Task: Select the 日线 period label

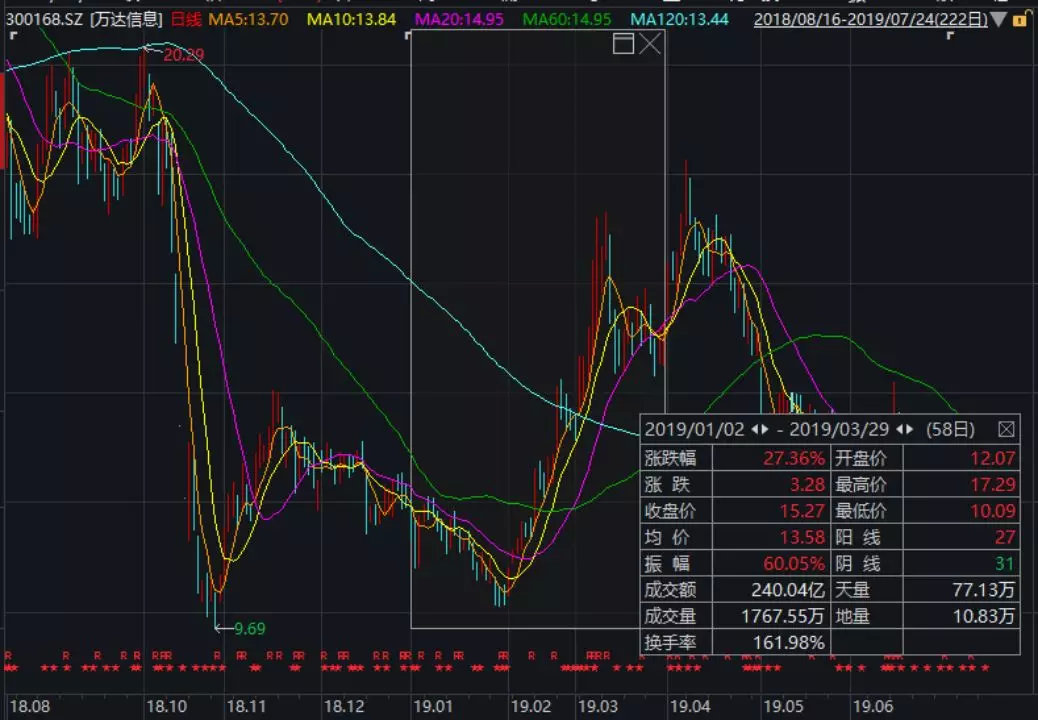Action: [x=185, y=19]
